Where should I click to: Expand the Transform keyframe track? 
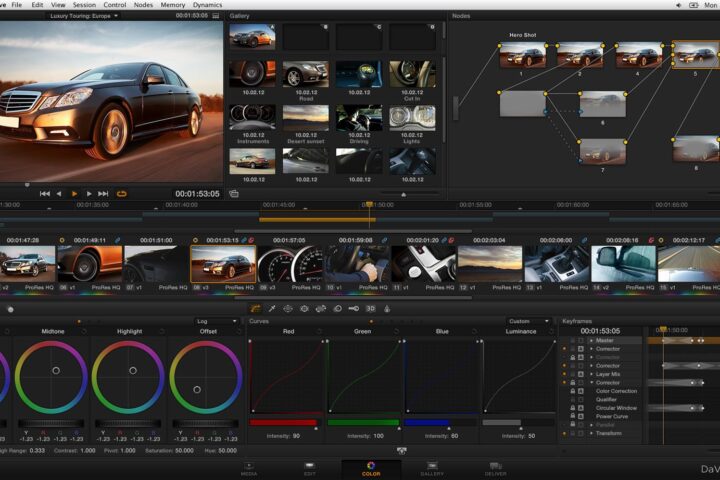(x=591, y=433)
